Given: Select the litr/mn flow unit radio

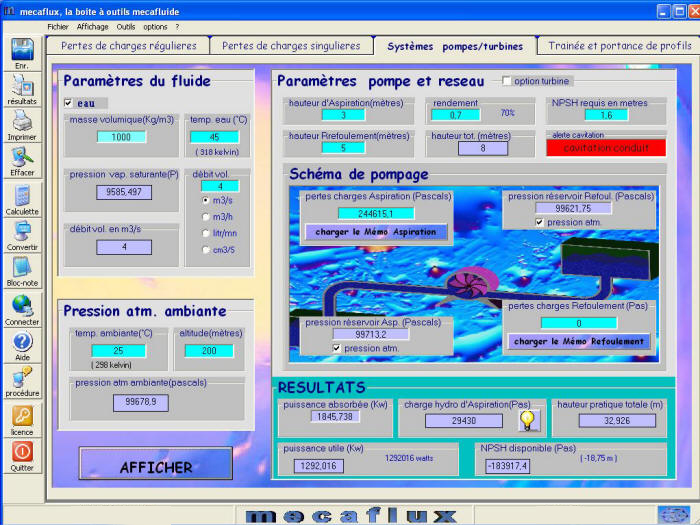Looking at the screenshot, I should pyautogui.click(x=205, y=233).
